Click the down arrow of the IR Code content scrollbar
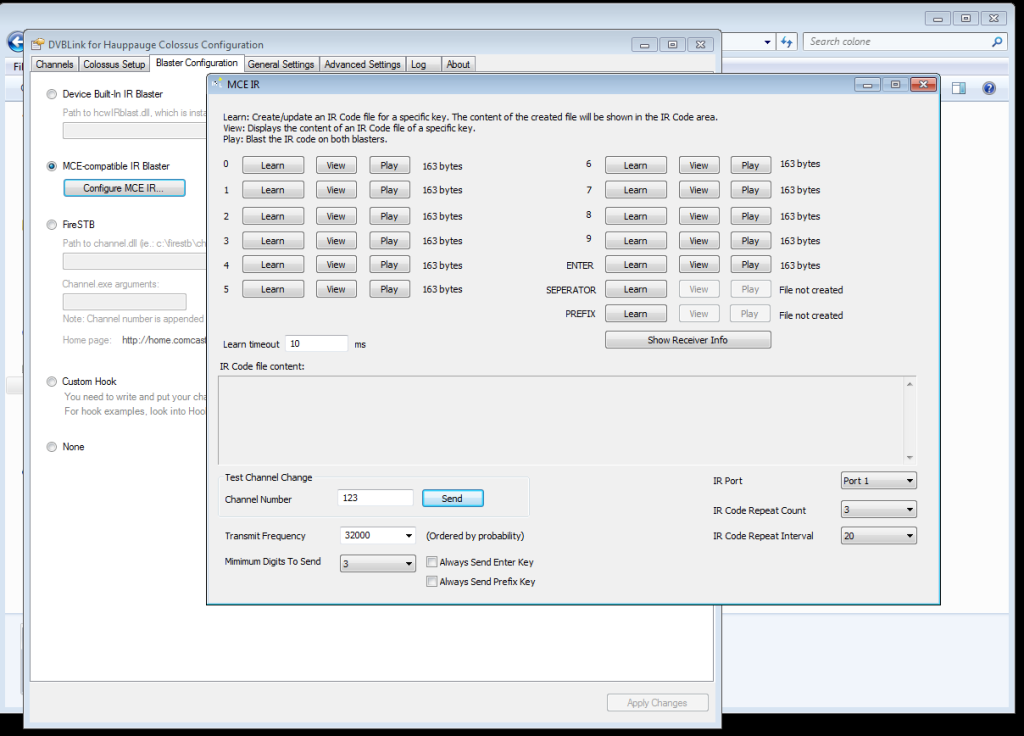Viewport: 1024px width, 736px height. point(910,457)
